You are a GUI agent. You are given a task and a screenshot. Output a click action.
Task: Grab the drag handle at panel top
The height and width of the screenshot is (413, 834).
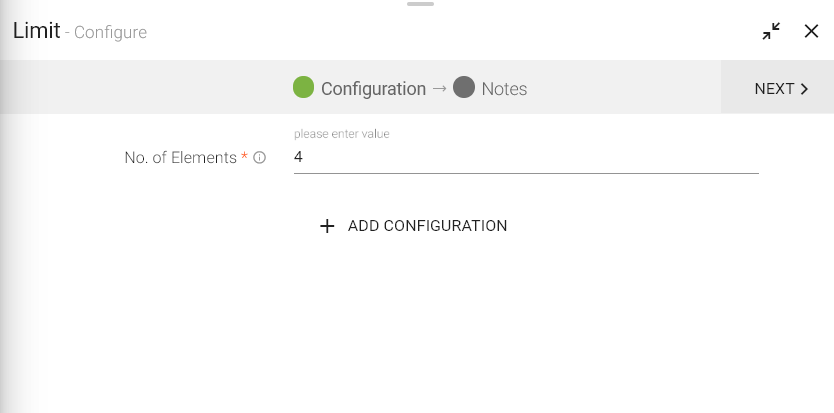click(421, 4)
